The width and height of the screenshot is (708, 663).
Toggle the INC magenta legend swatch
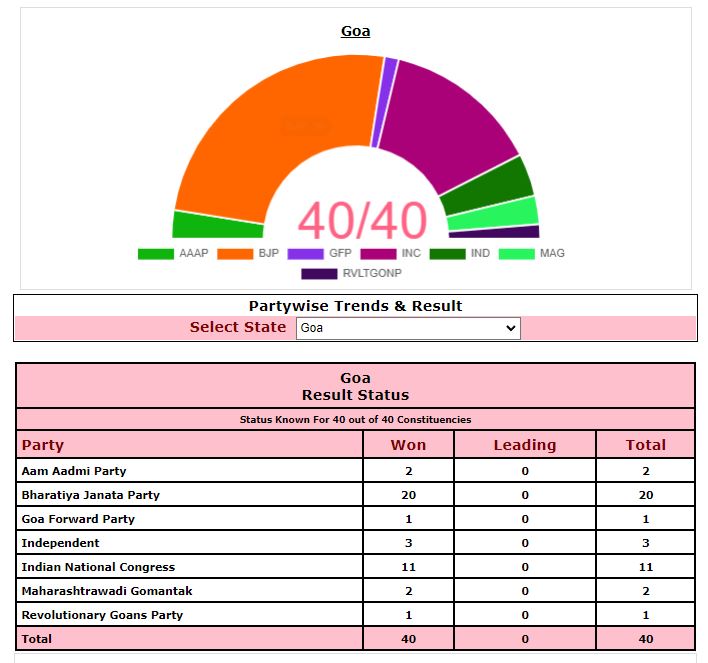click(378, 254)
